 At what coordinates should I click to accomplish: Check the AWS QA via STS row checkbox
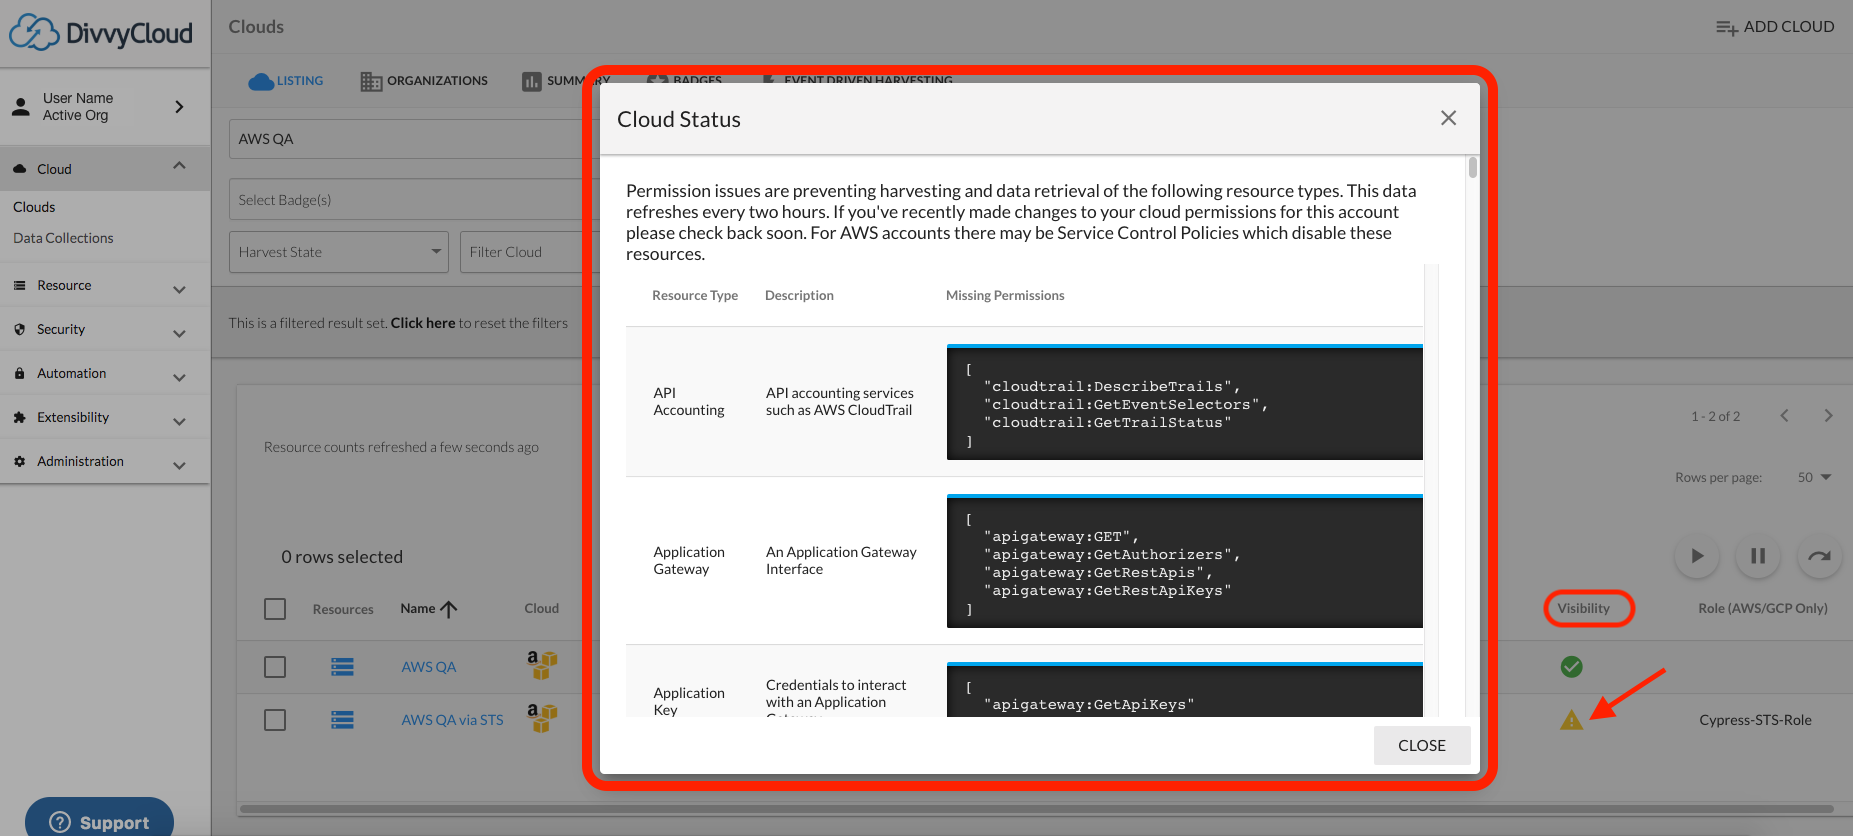pyautogui.click(x=275, y=720)
